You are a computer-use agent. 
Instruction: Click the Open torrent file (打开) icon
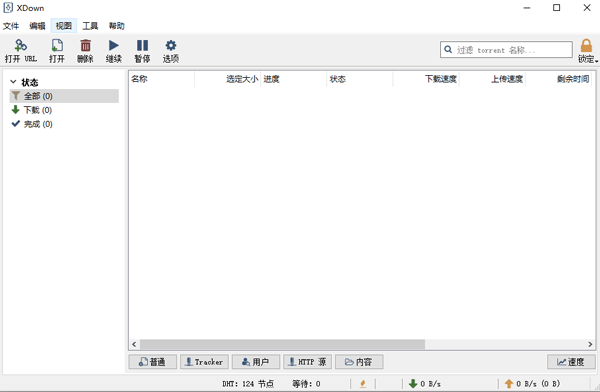pyautogui.click(x=57, y=46)
